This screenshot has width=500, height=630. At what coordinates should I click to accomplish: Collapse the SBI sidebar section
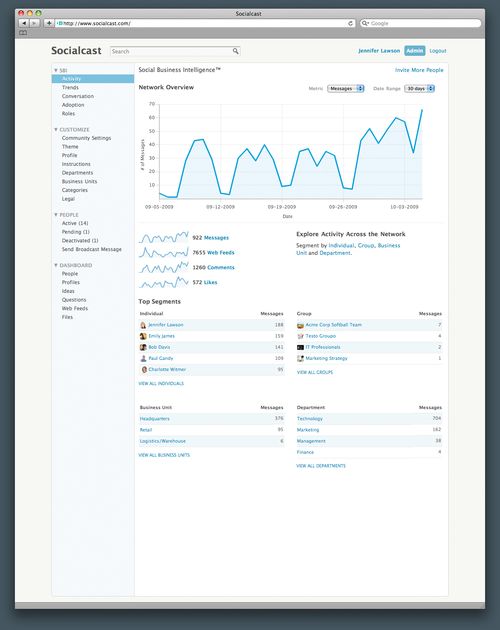coord(56,70)
